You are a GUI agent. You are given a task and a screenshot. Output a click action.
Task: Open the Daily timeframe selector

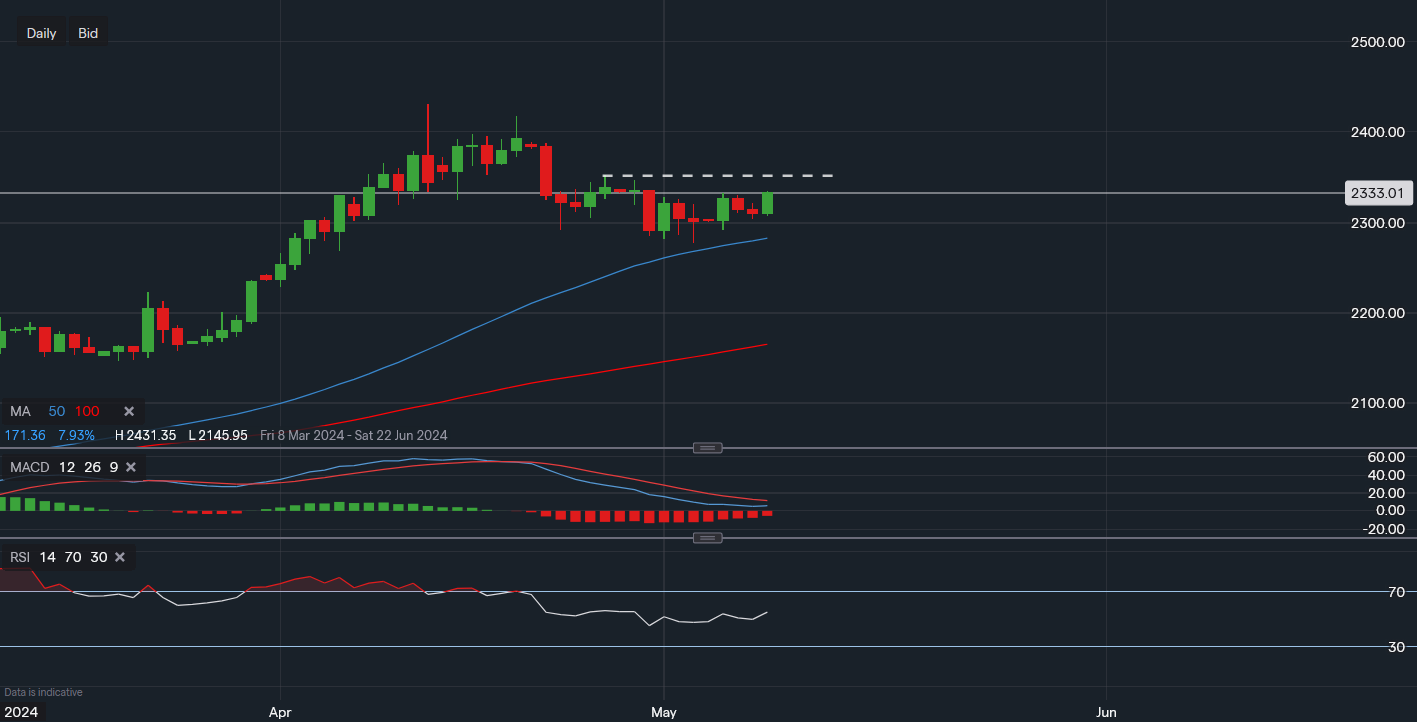[x=41, y=33]
